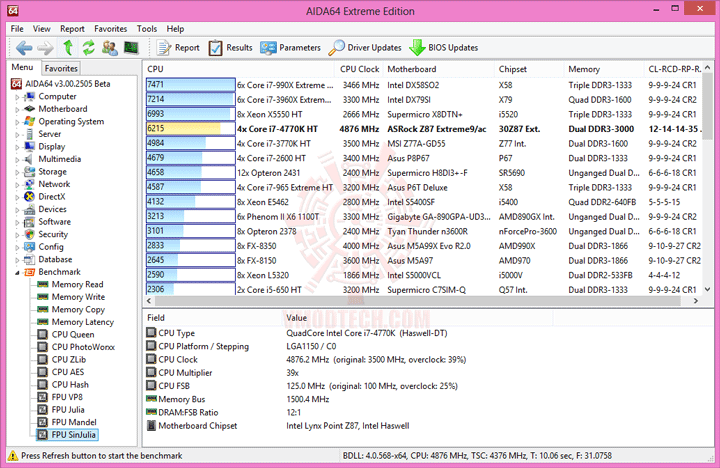Image resolution: width=720 pixels, height=468 pixels.
Task: Select the CPU Hash benchmark
Action: pos(63,384)
